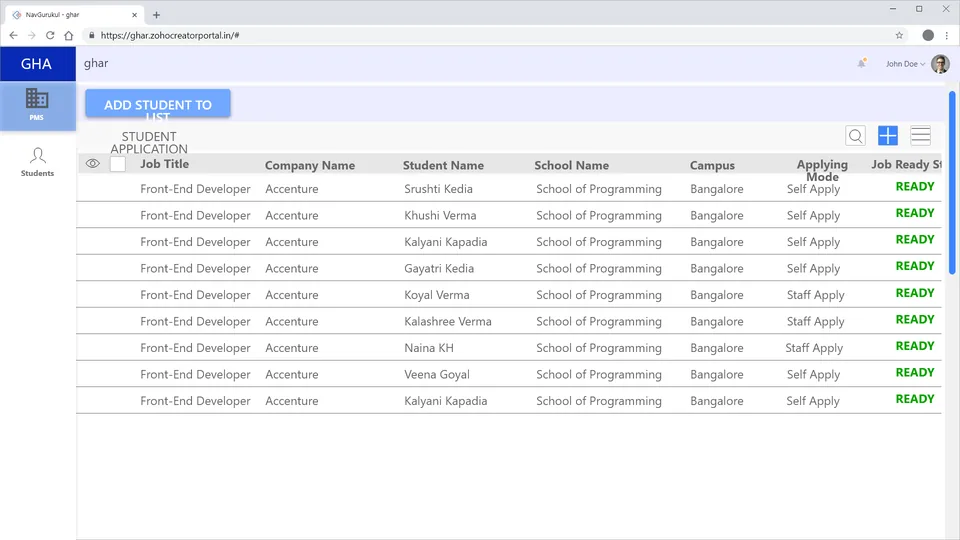Click the site lock icon in address bar
This screenshot has width=960, height=540.
coord(92,36)
